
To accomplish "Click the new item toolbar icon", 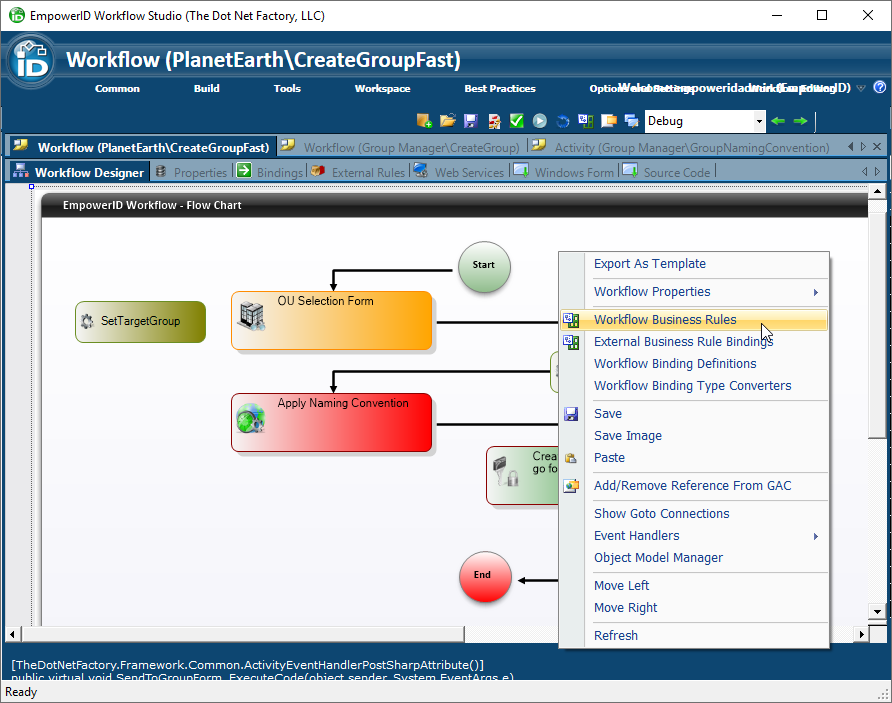I will coord(424,121).
